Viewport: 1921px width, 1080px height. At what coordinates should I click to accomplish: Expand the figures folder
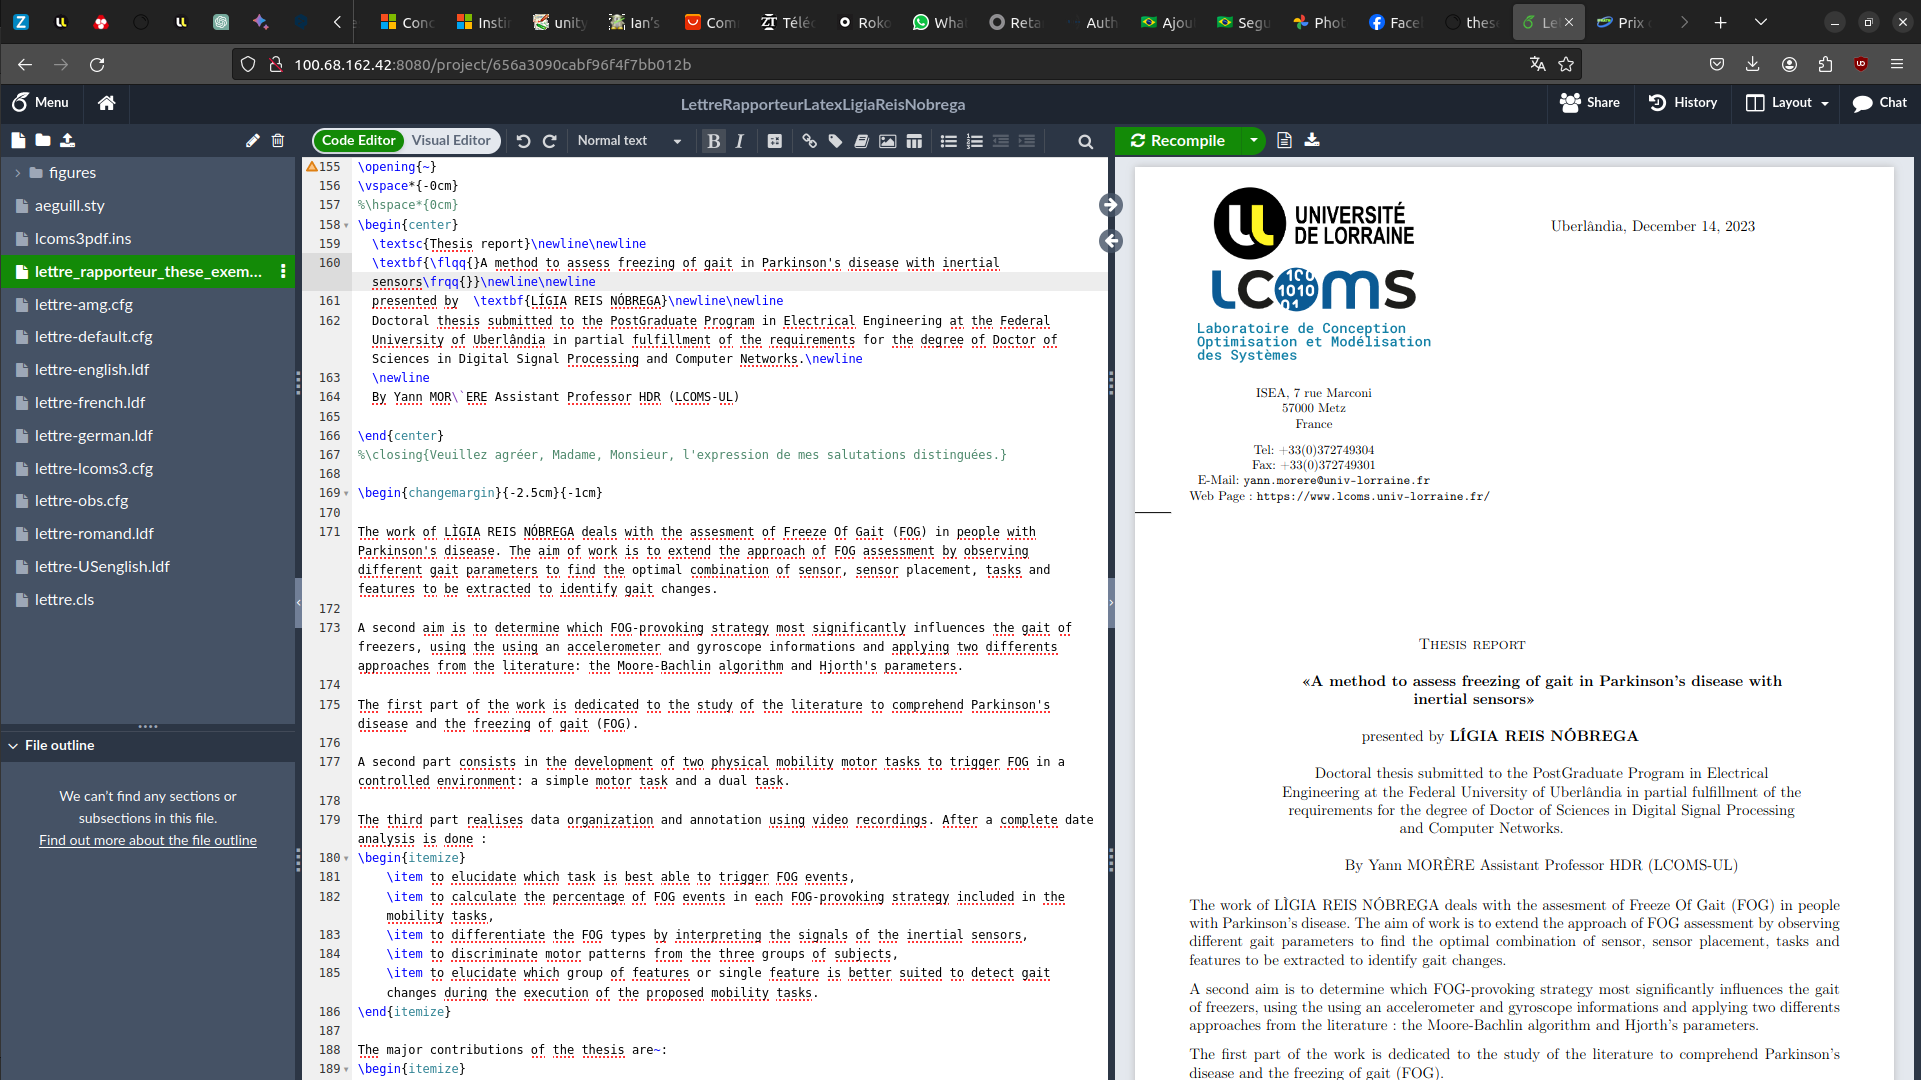point(18,173)
